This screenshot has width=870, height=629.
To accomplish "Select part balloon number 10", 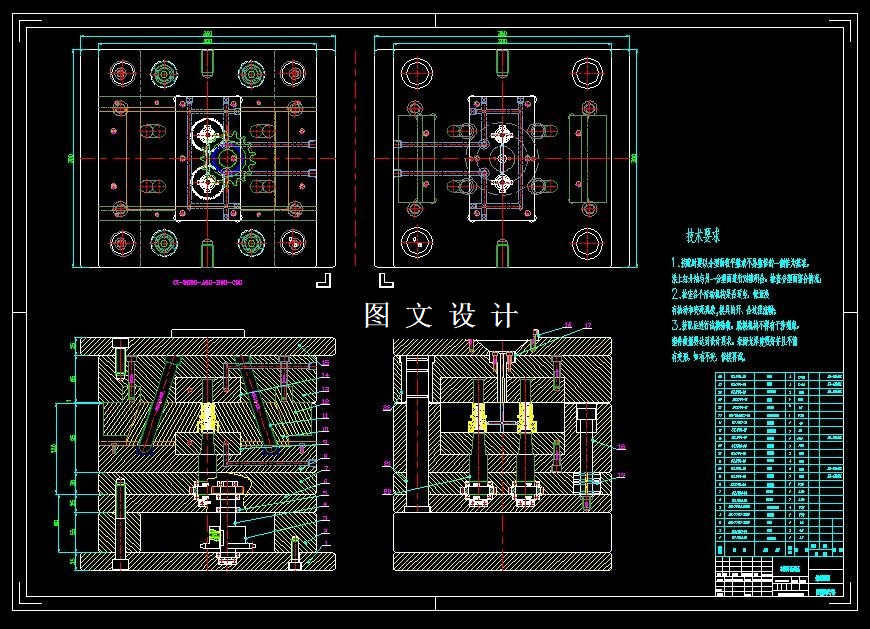I will point(325,429).
